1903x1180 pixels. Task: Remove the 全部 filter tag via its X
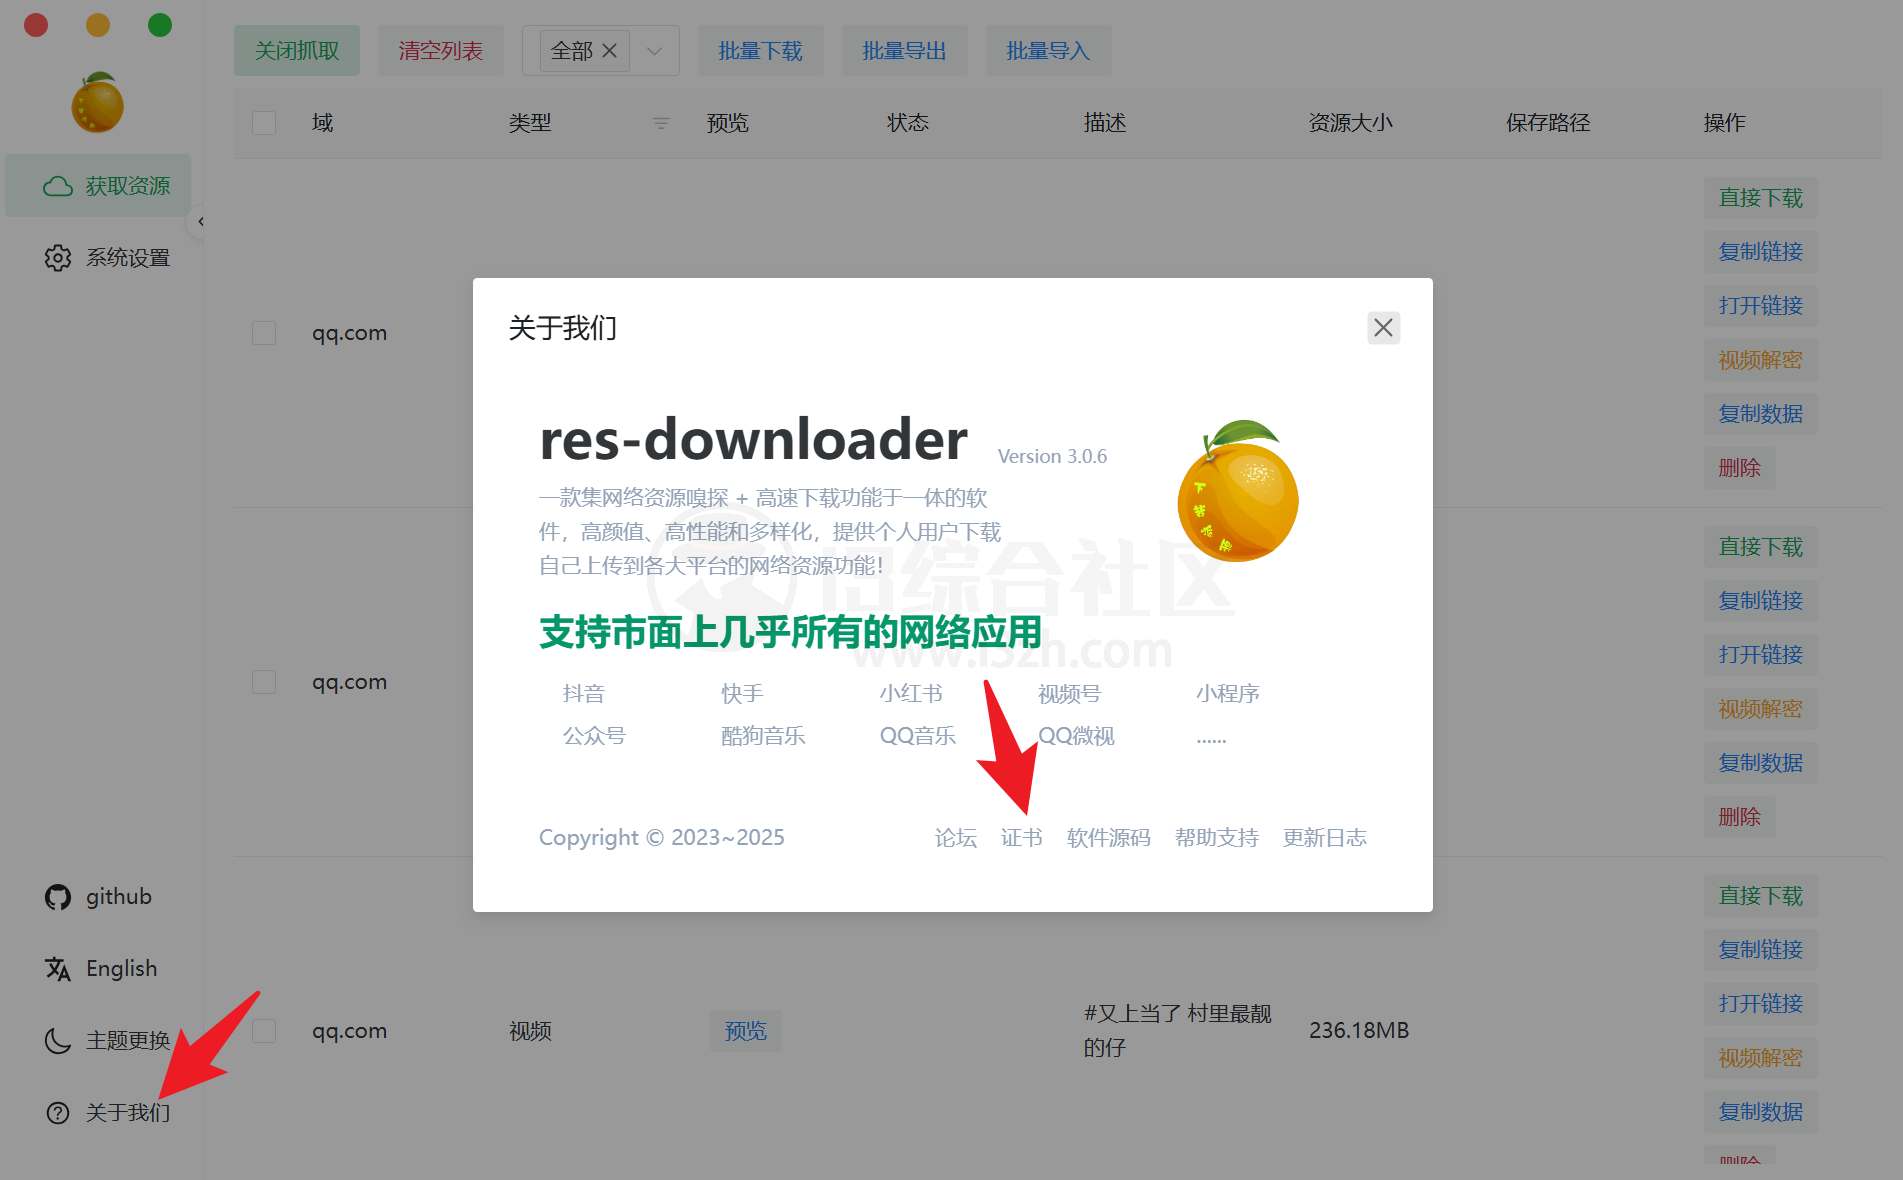point(610,49)
